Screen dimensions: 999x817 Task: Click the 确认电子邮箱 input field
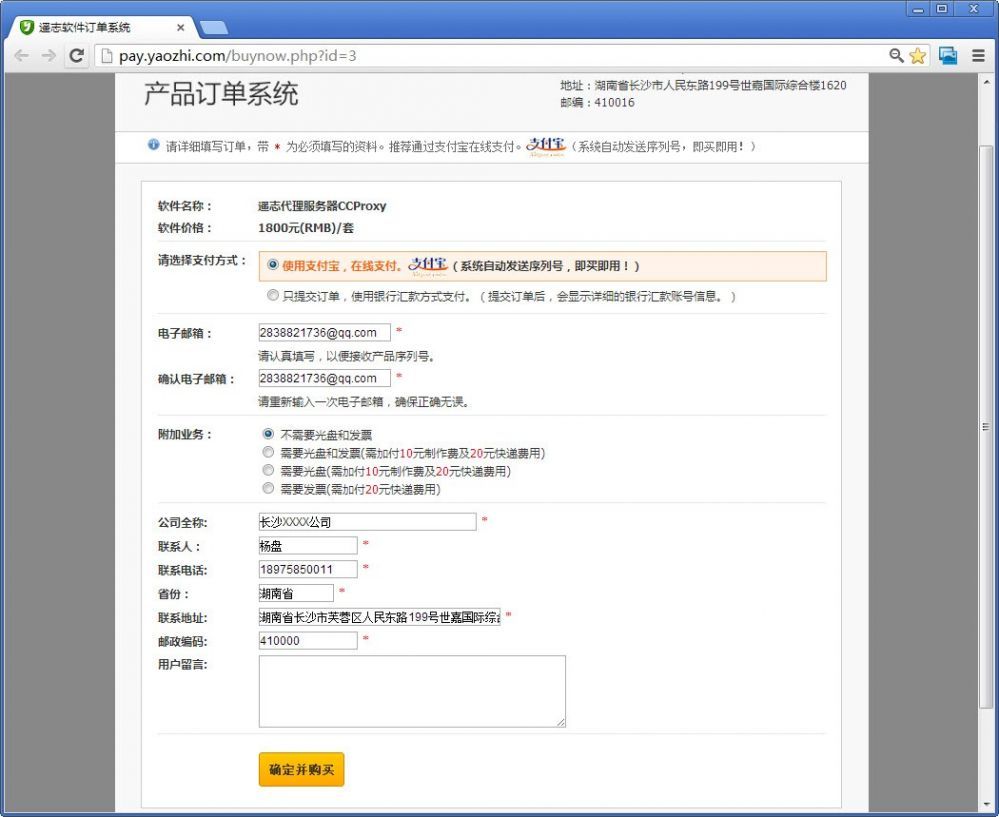click(x=324, y=378)
